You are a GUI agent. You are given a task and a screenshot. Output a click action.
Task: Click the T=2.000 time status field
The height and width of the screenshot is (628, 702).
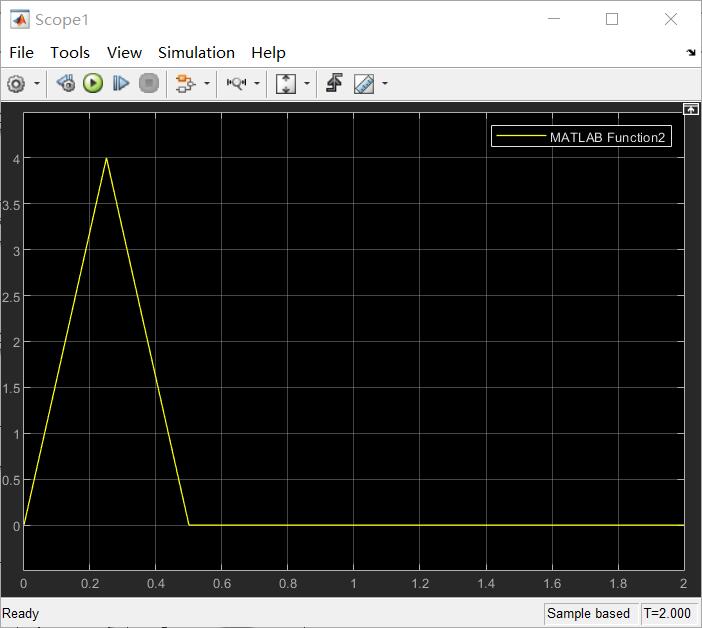click(667, 613)
